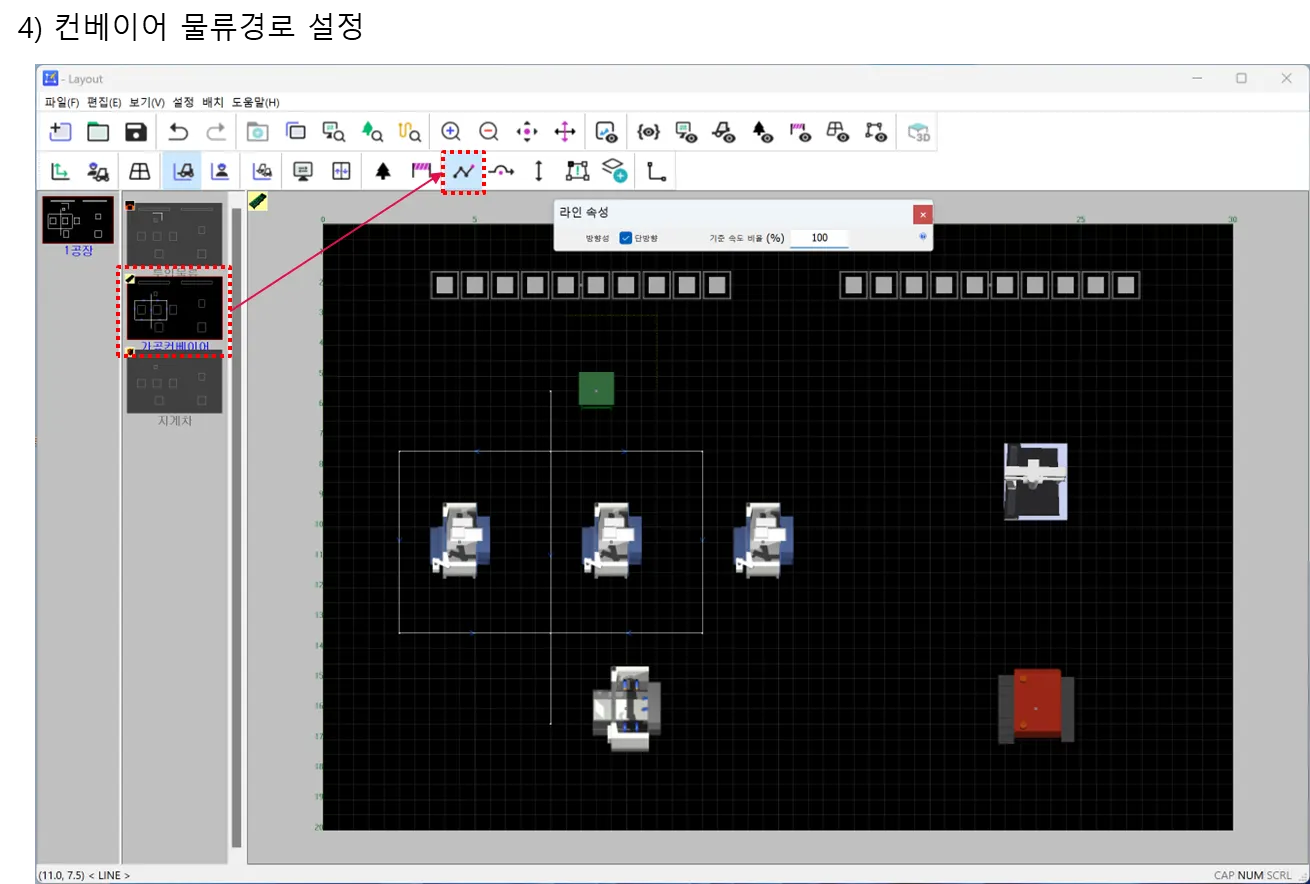Select the 1공장 layout thumbnail
This screenshot has width=1310, height=884.
[78, 220]
